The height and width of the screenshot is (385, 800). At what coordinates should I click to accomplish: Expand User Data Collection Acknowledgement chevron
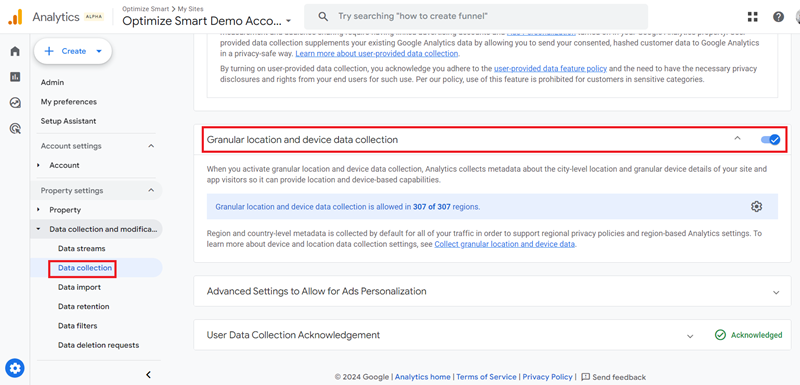coord(690,336)
